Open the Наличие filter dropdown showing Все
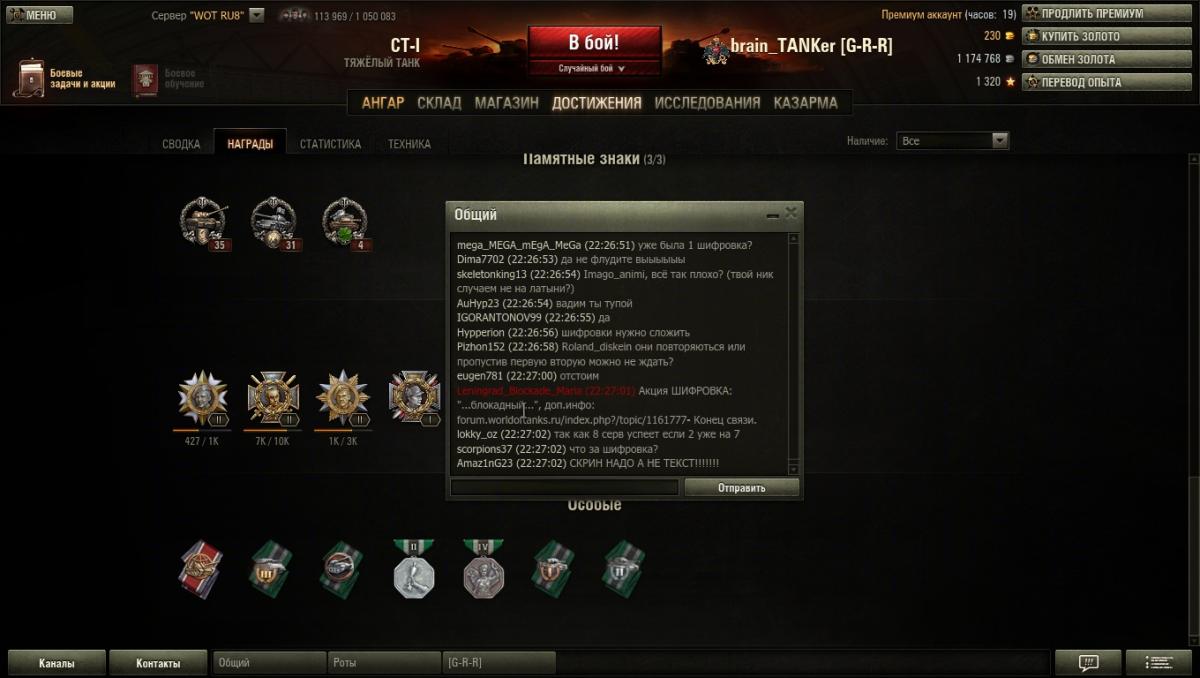 pyautogui.click(x=952, y=141)
